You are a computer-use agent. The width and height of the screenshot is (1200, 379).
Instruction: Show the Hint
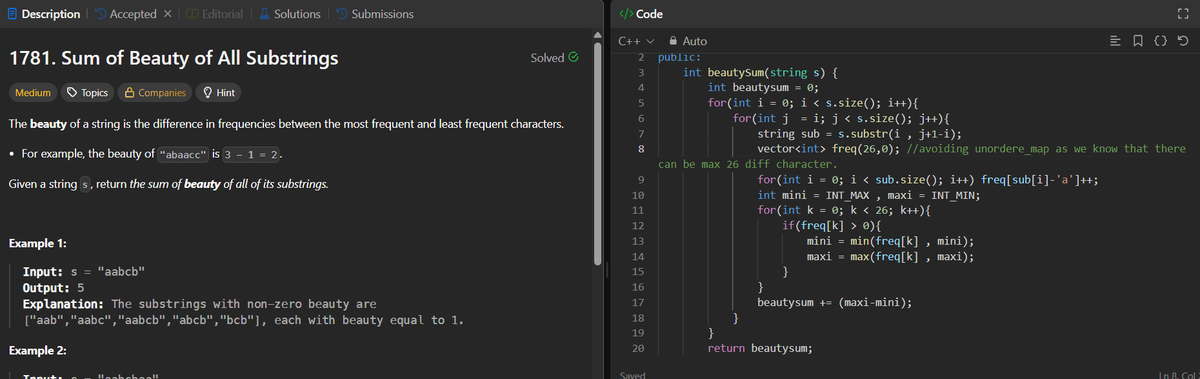pyautogui.click(x=219, y=93)
